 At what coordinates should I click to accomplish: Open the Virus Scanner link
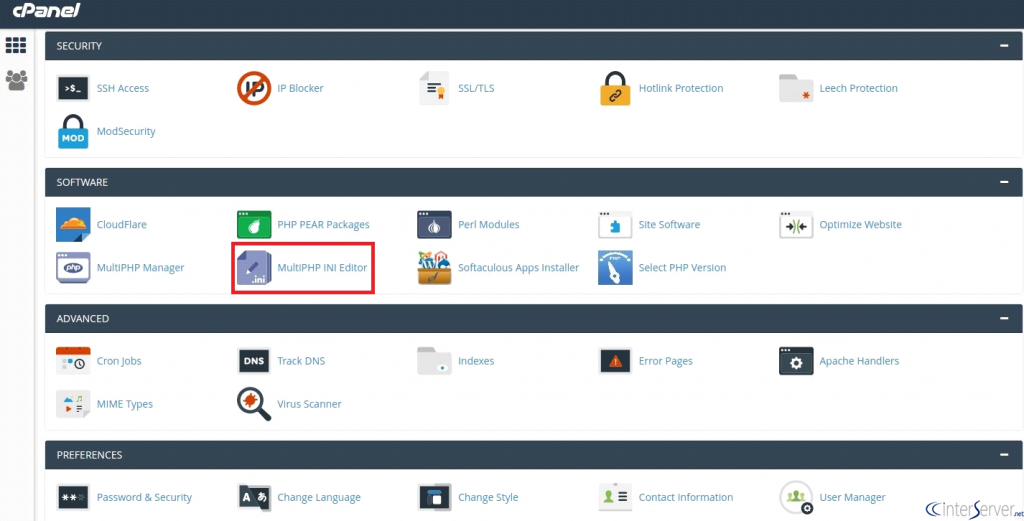click(x=310, y=404)
